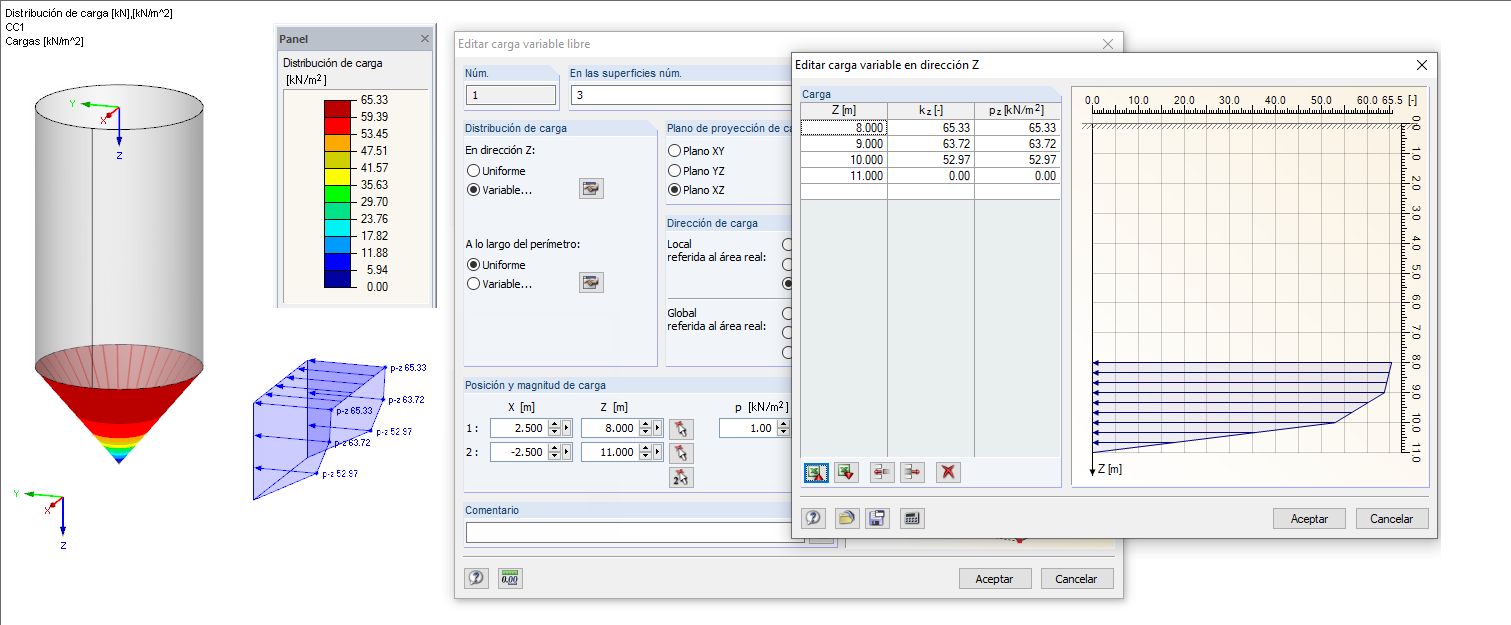Click the stepper on X value -2.500
The image size is (1511, 625).
(x=555, y=452)
